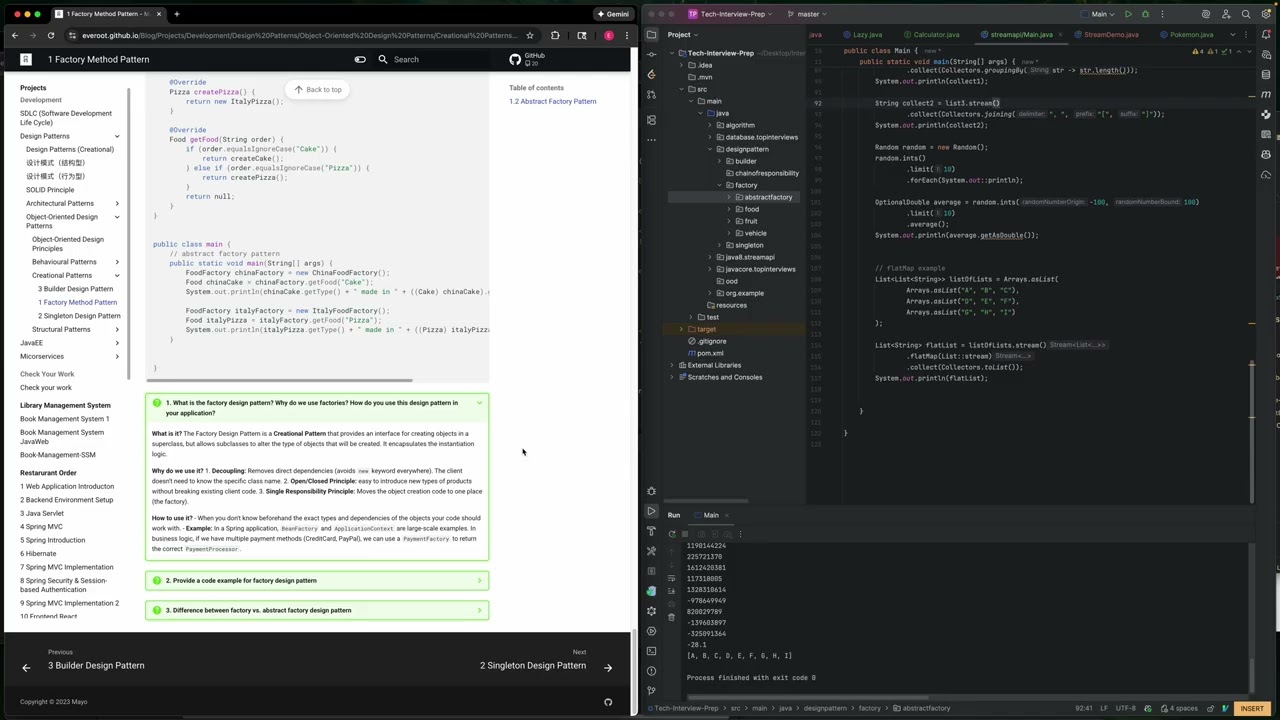This screenshot has height=720, width=1280.
Task: Switch to the Calculator.java editor tab
Action: coord(930,35)
